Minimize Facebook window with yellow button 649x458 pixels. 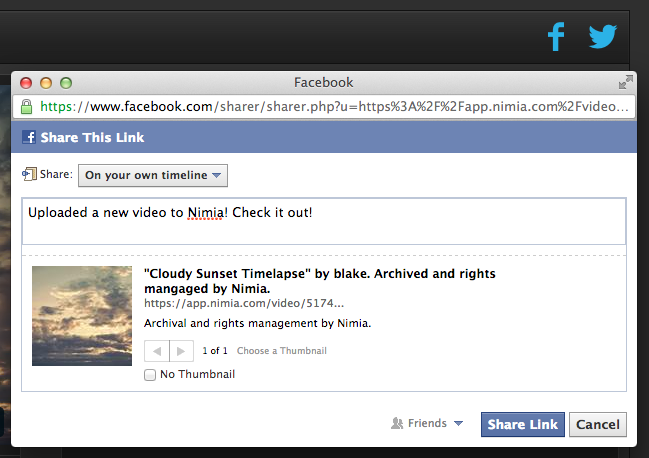pos(46,83)
